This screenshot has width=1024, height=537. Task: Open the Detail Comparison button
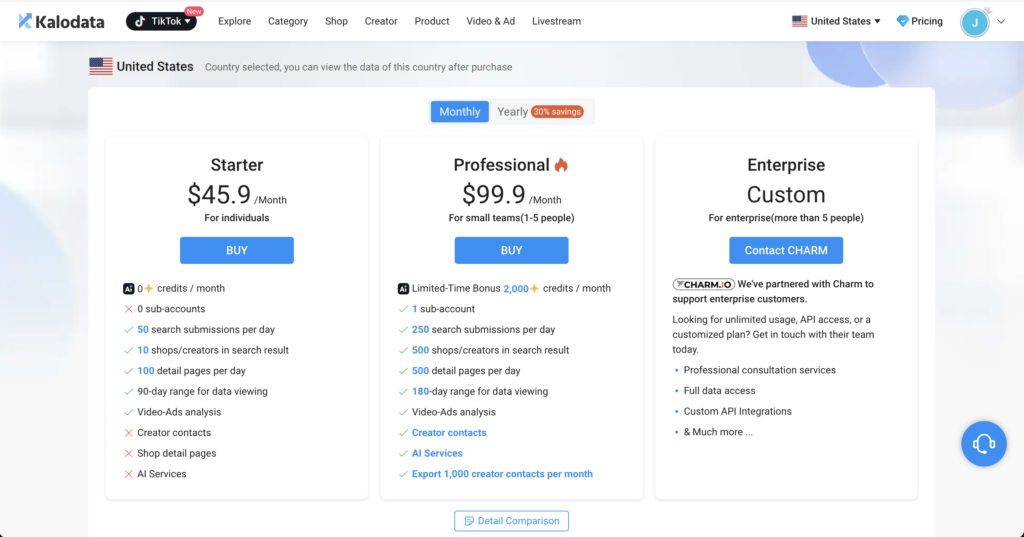tap(511, 521)
